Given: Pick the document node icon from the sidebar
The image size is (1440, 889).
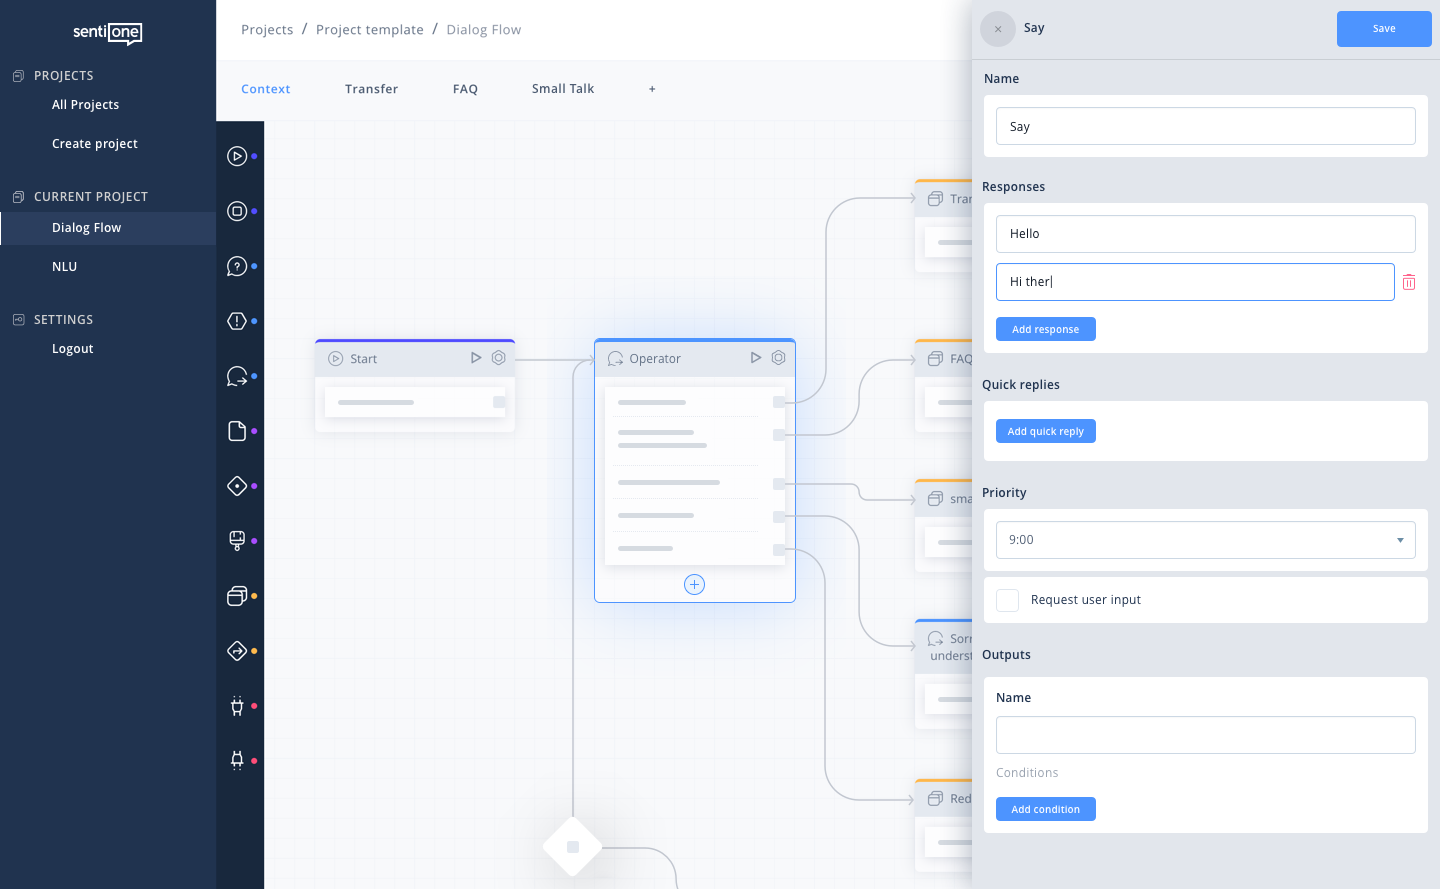Looking at the screenshot, I should pyautogui.click(x=239, y=431).
